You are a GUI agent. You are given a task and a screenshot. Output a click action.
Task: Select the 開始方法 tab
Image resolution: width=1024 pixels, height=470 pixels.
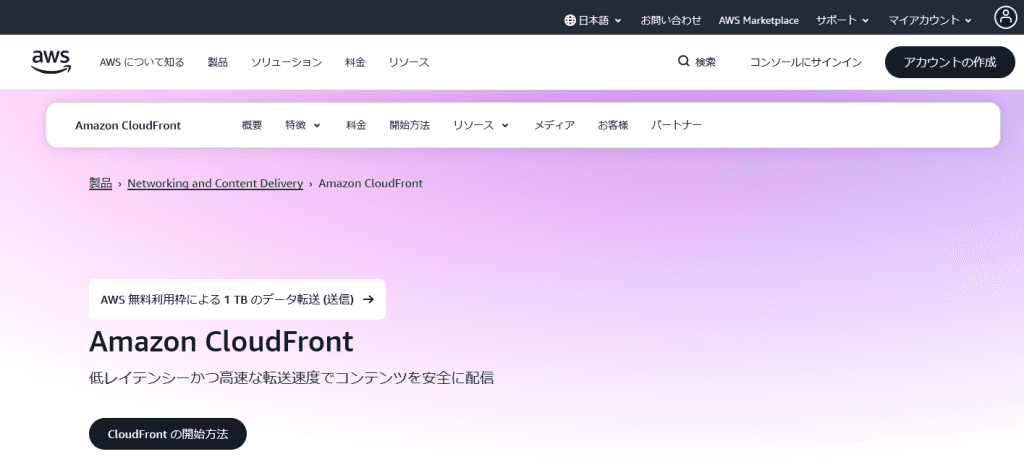(409, 125)
